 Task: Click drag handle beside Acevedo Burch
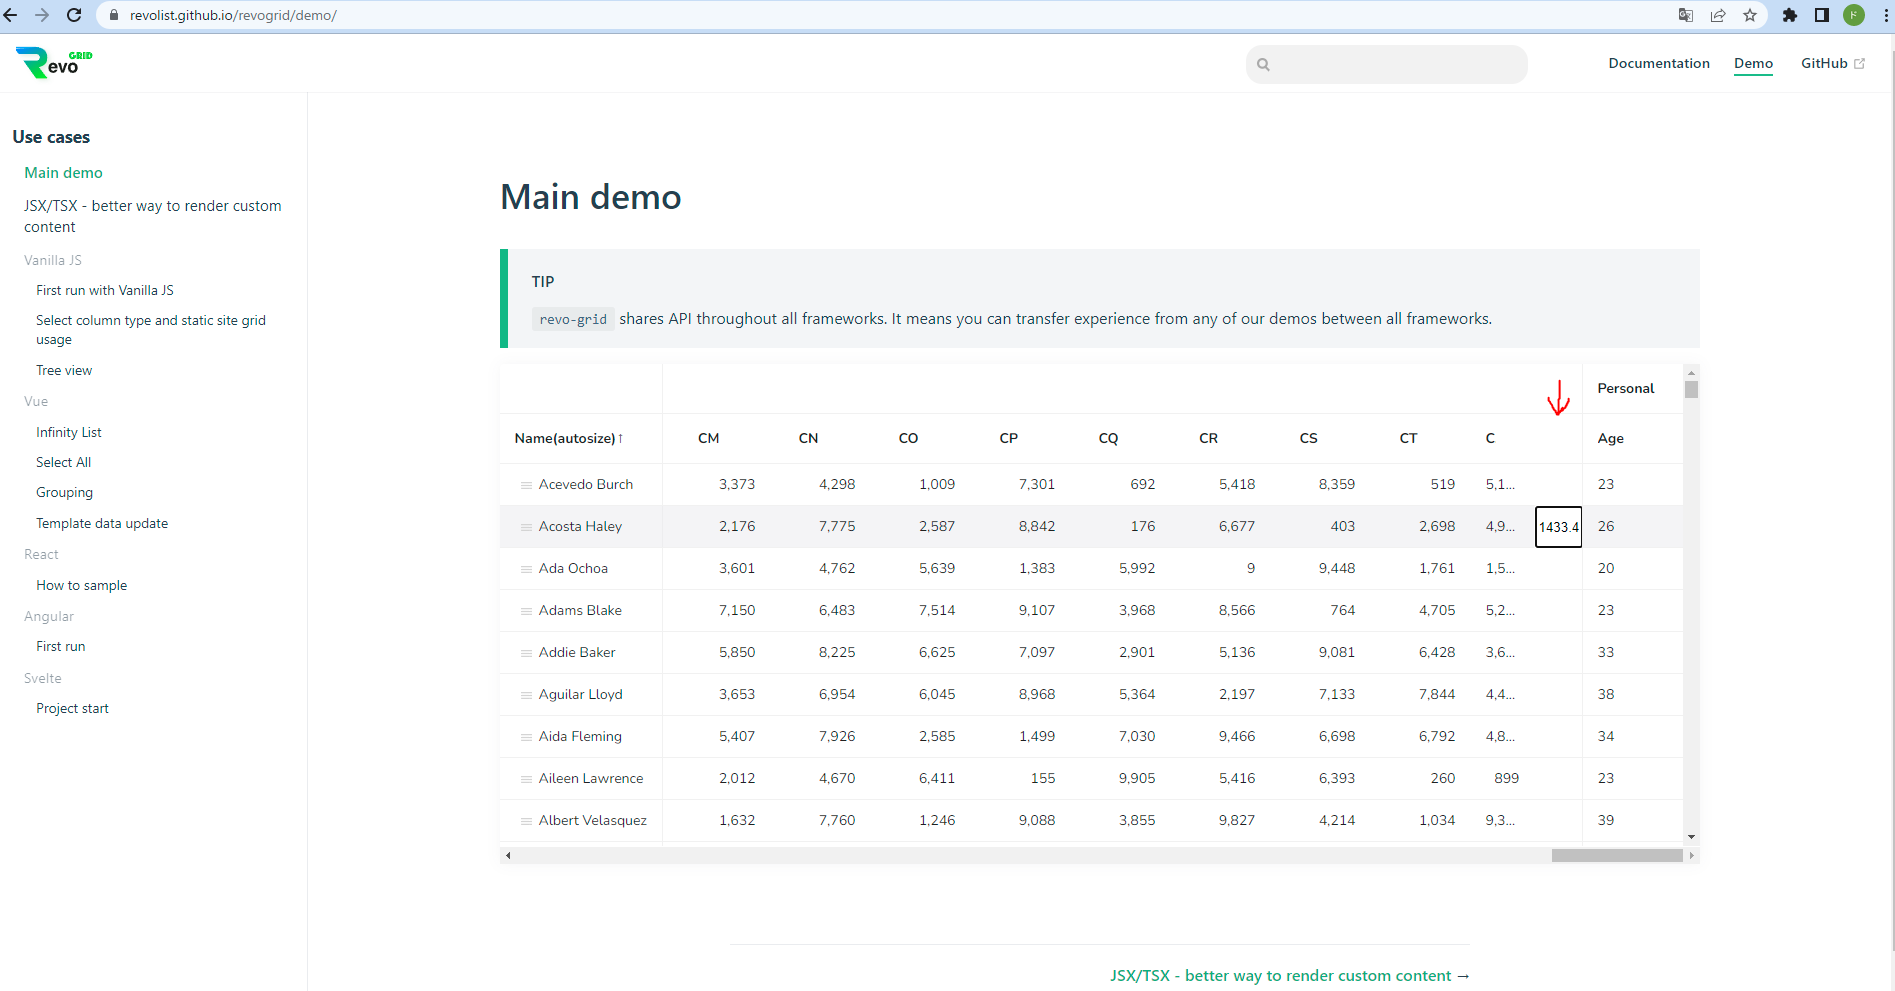click(x=526, y=485)
